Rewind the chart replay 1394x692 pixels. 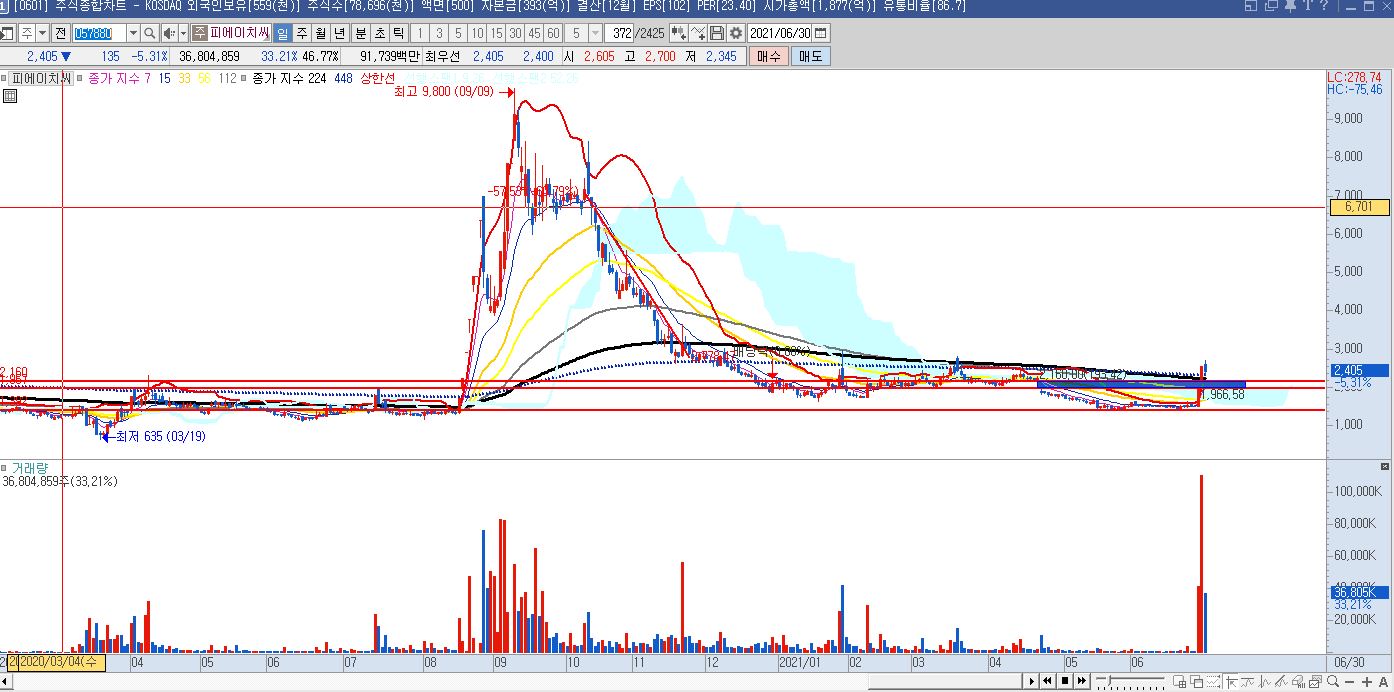[1047, 681]
